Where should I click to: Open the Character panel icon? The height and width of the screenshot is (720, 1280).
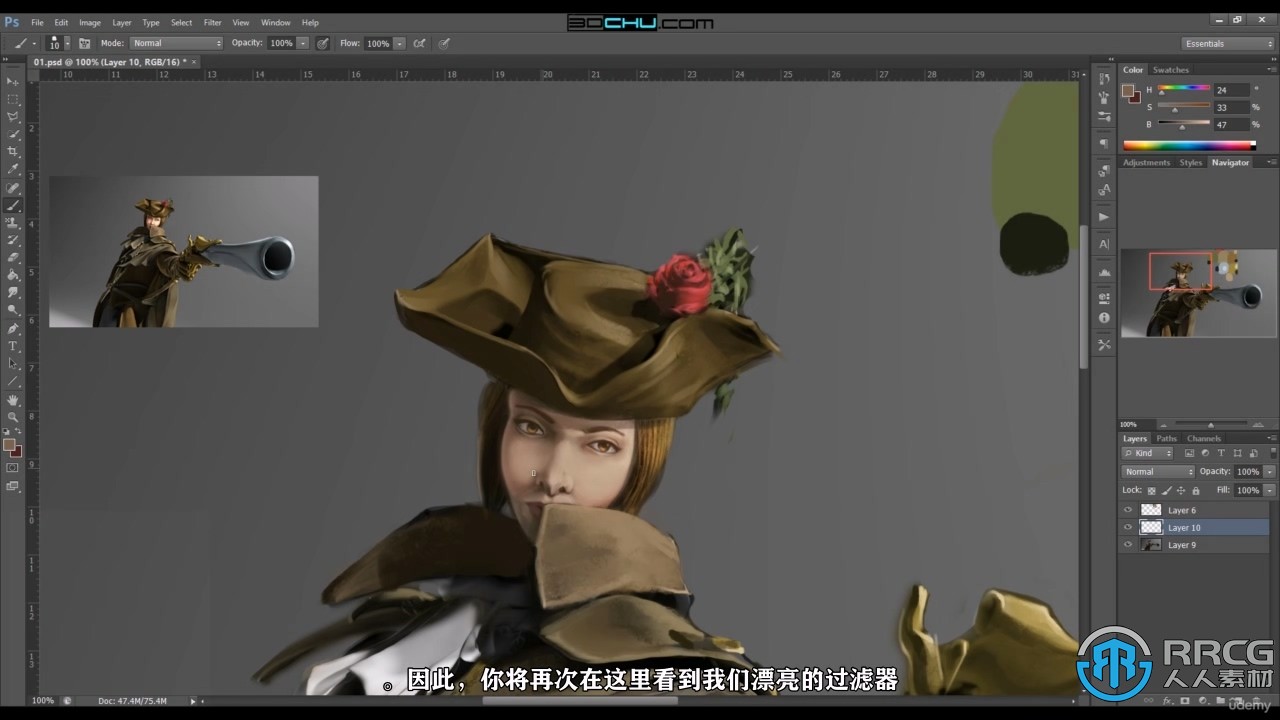[1104, 244]
